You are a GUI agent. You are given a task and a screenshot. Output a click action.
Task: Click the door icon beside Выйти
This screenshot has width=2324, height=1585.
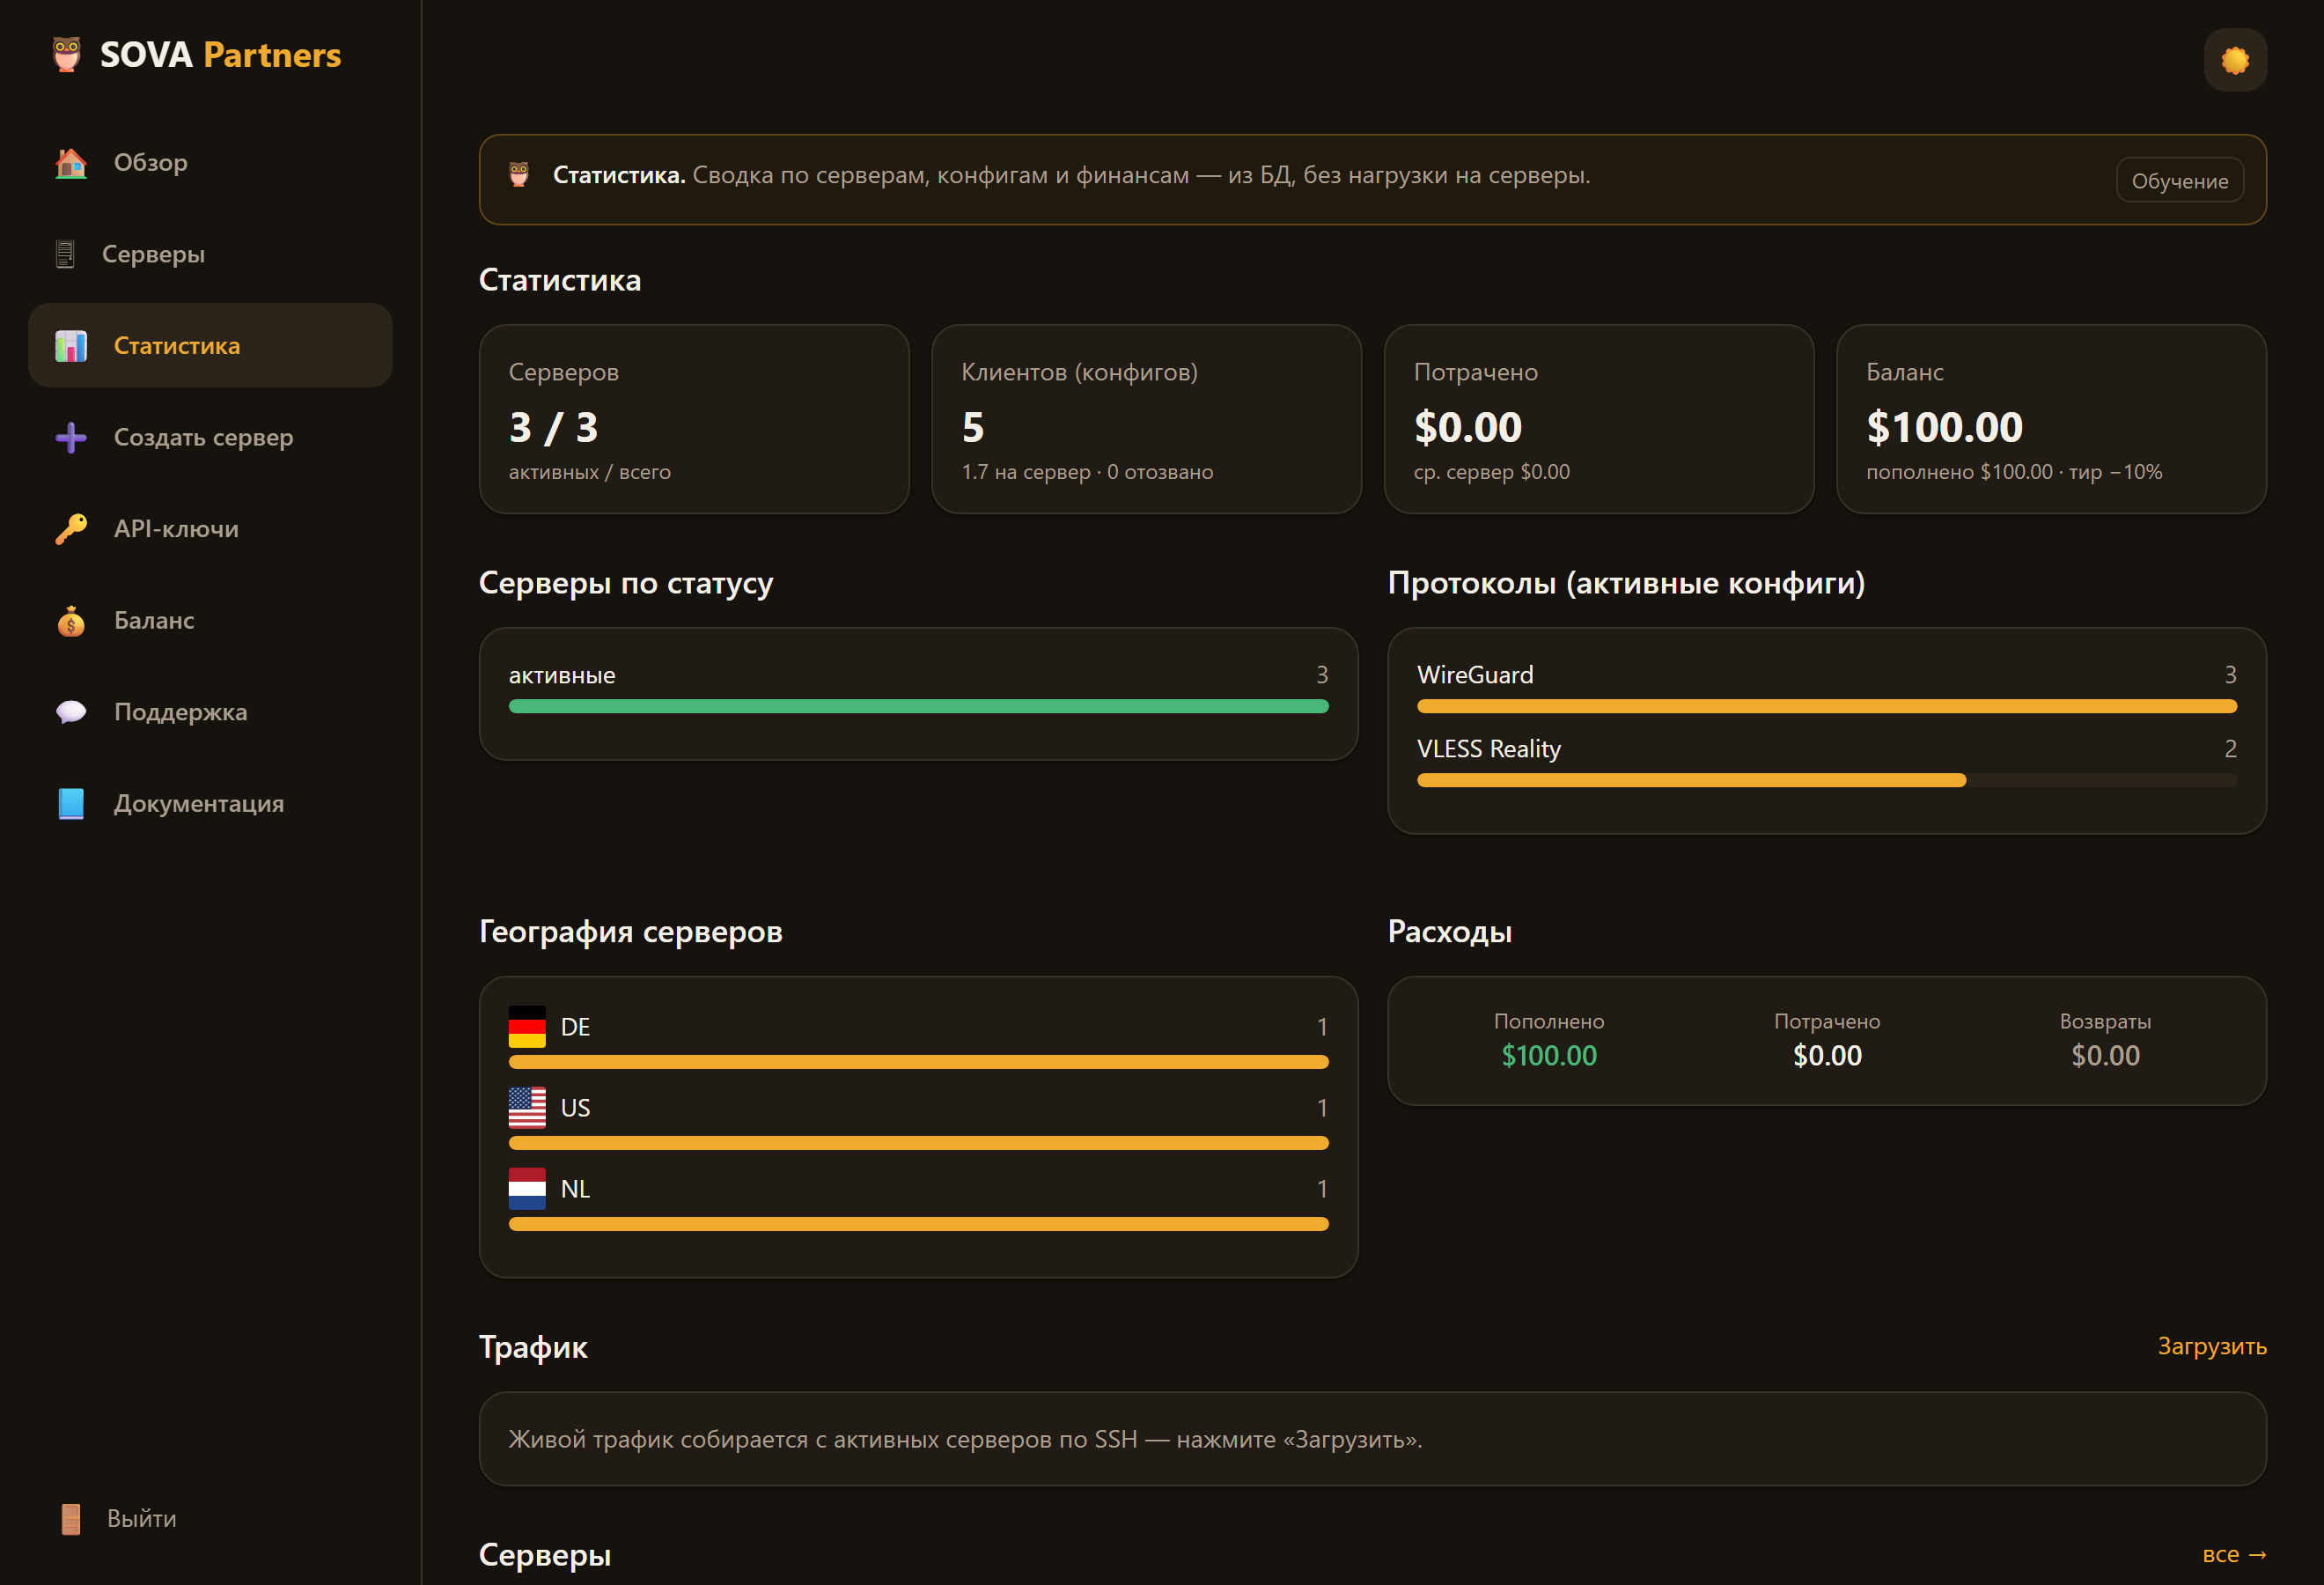point(70,1518)
